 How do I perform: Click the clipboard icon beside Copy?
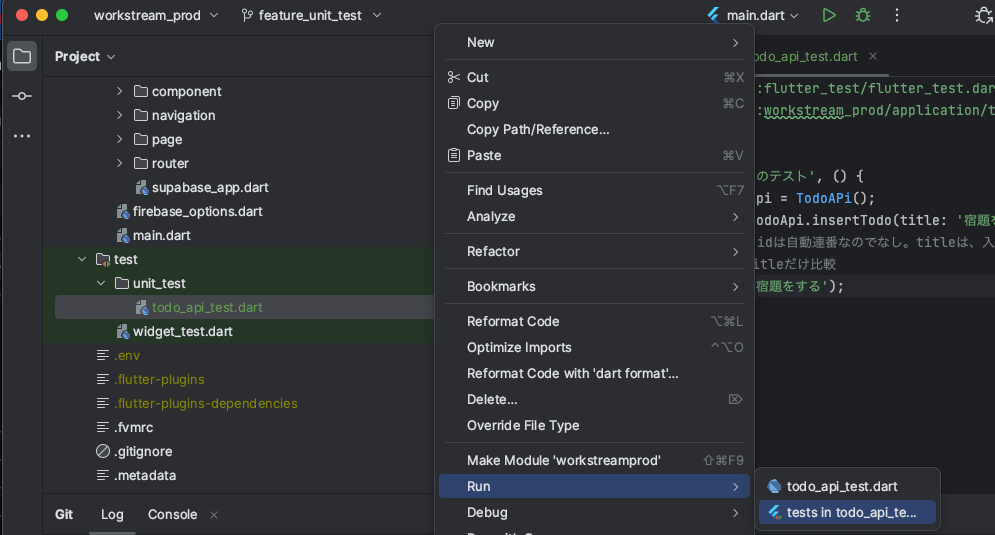click(x=454, y=103)
